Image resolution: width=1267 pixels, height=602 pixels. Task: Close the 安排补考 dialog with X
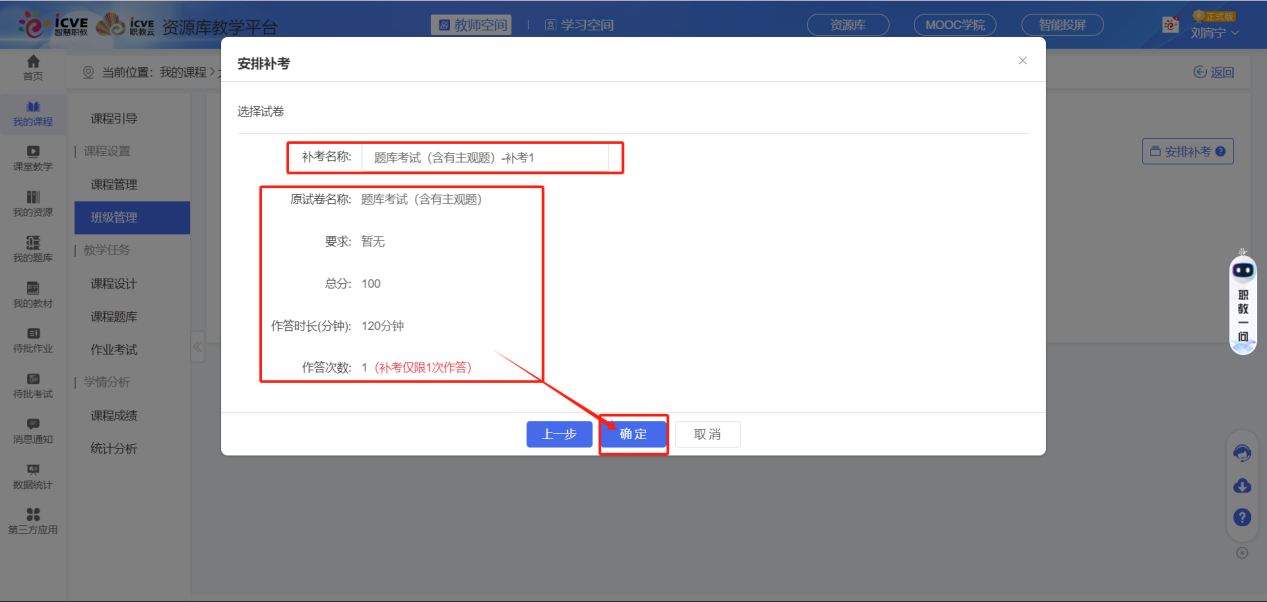point(1022,61)
